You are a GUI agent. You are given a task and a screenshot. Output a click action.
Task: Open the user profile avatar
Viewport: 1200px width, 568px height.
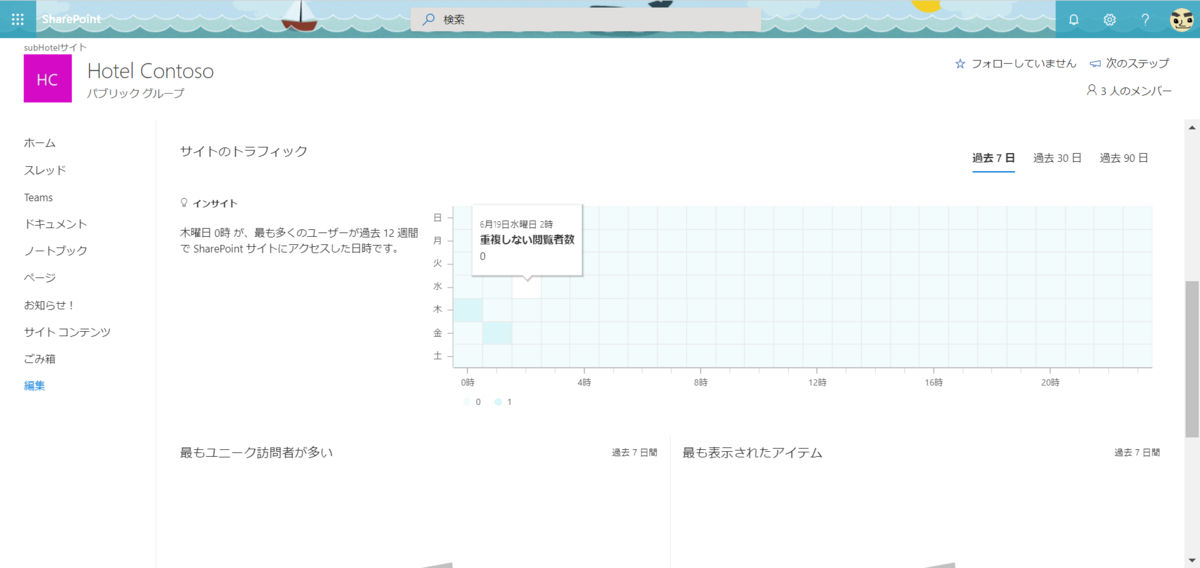1183,19
